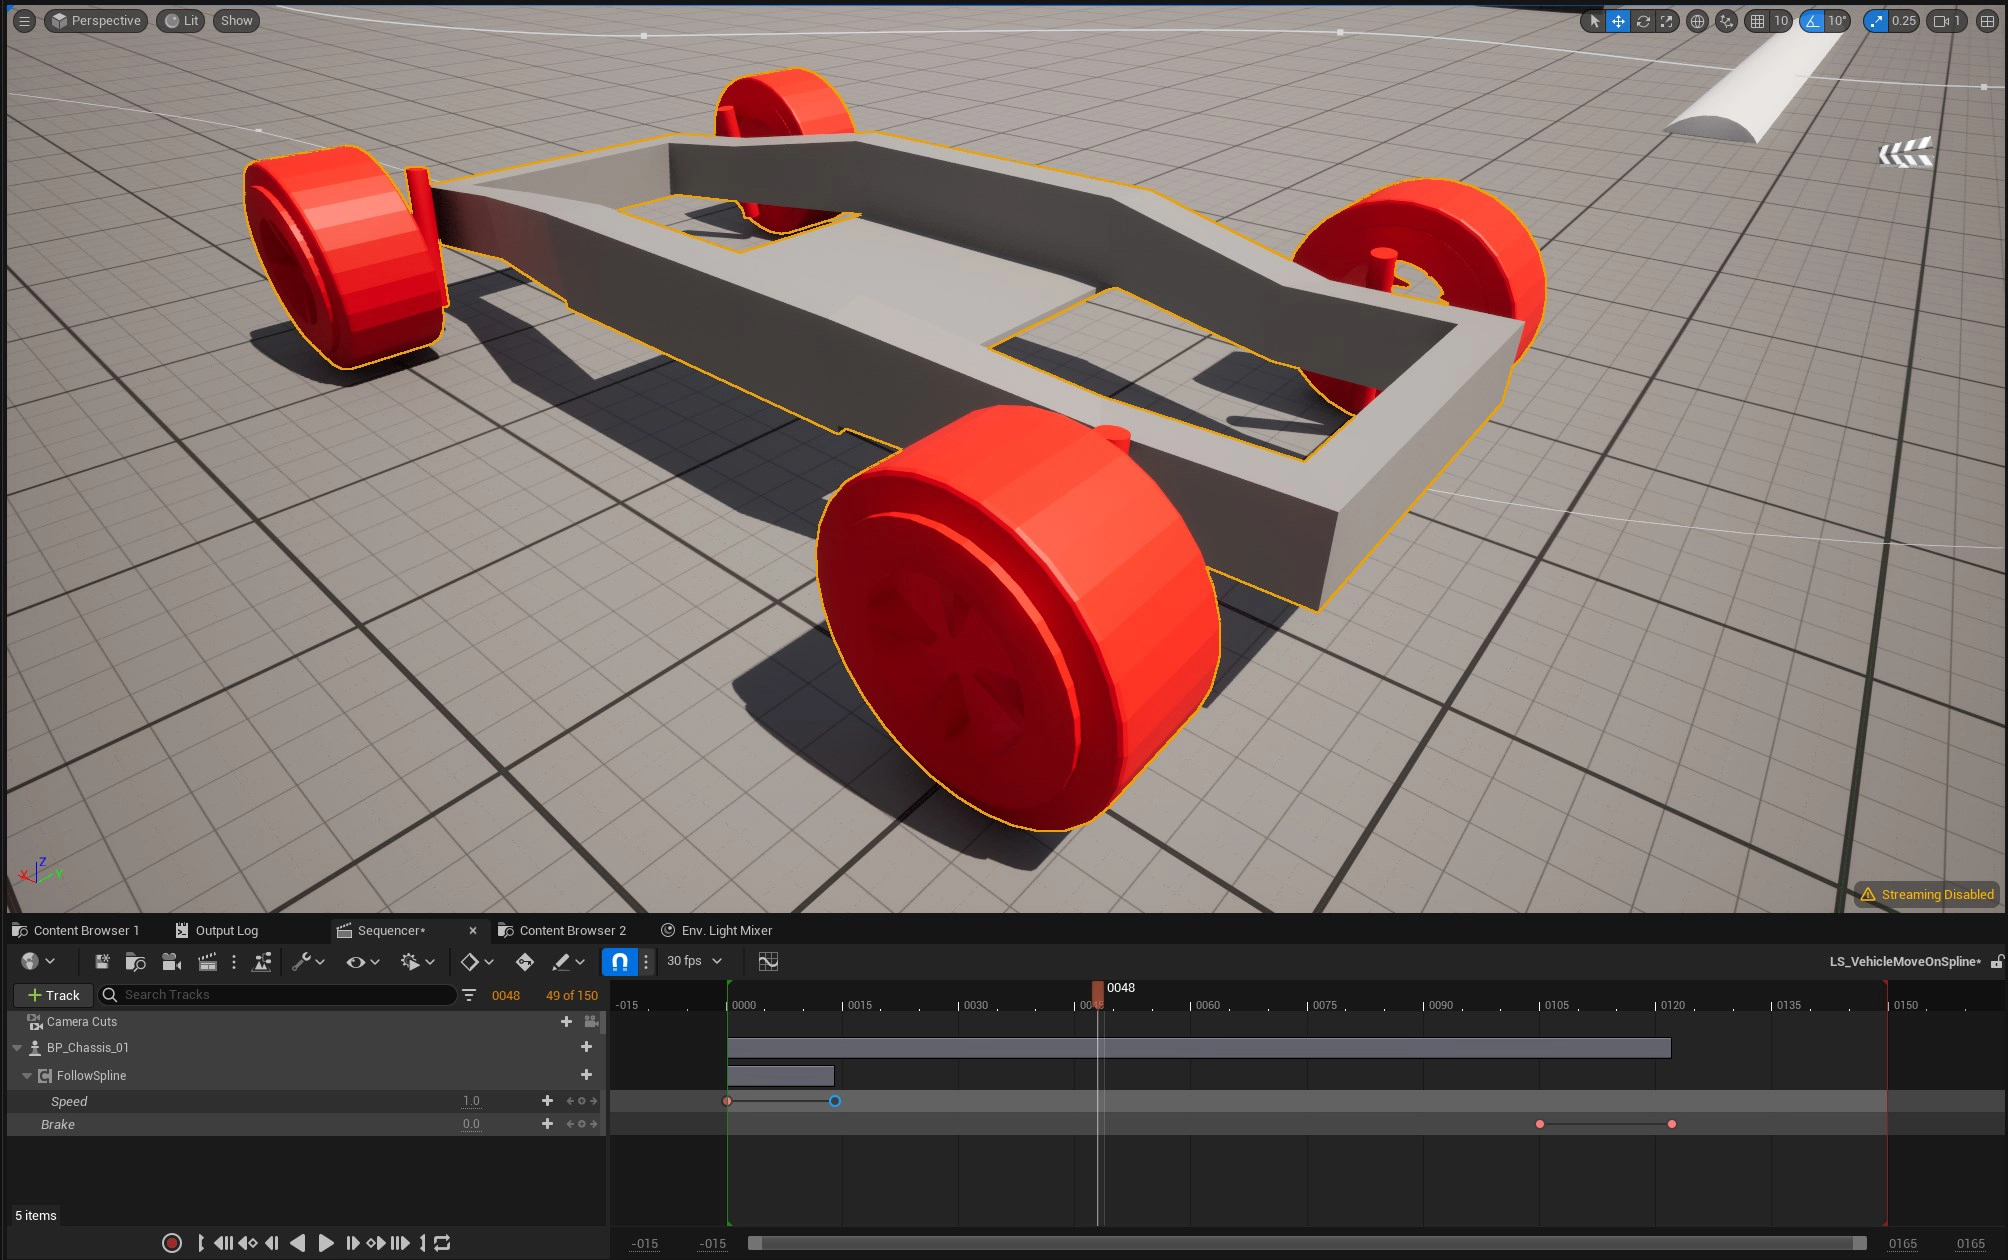Select the Scale tool in viewport toolbar
2008x1260 pixels.
[x=1666, y=20]
